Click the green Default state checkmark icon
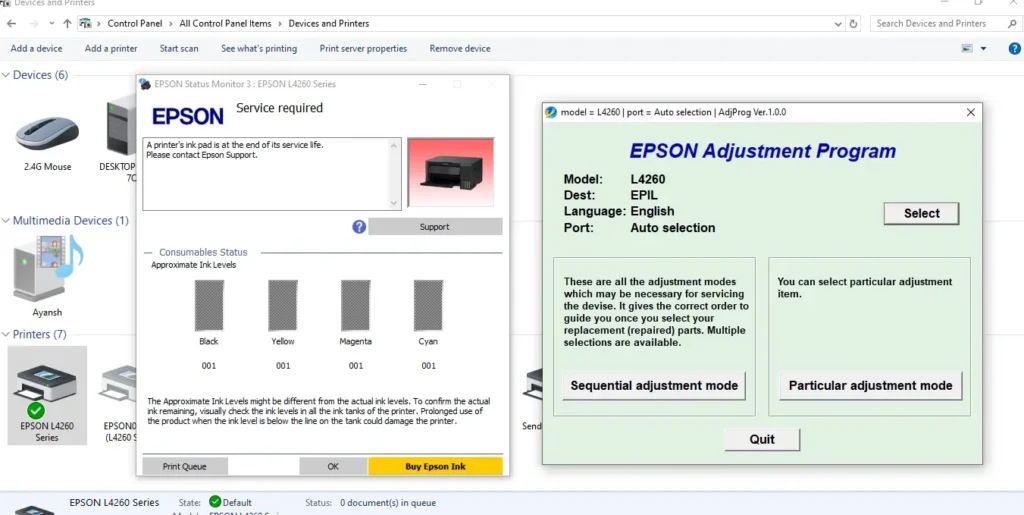The height and width of the screenshot is (515, 1024). 215,502
